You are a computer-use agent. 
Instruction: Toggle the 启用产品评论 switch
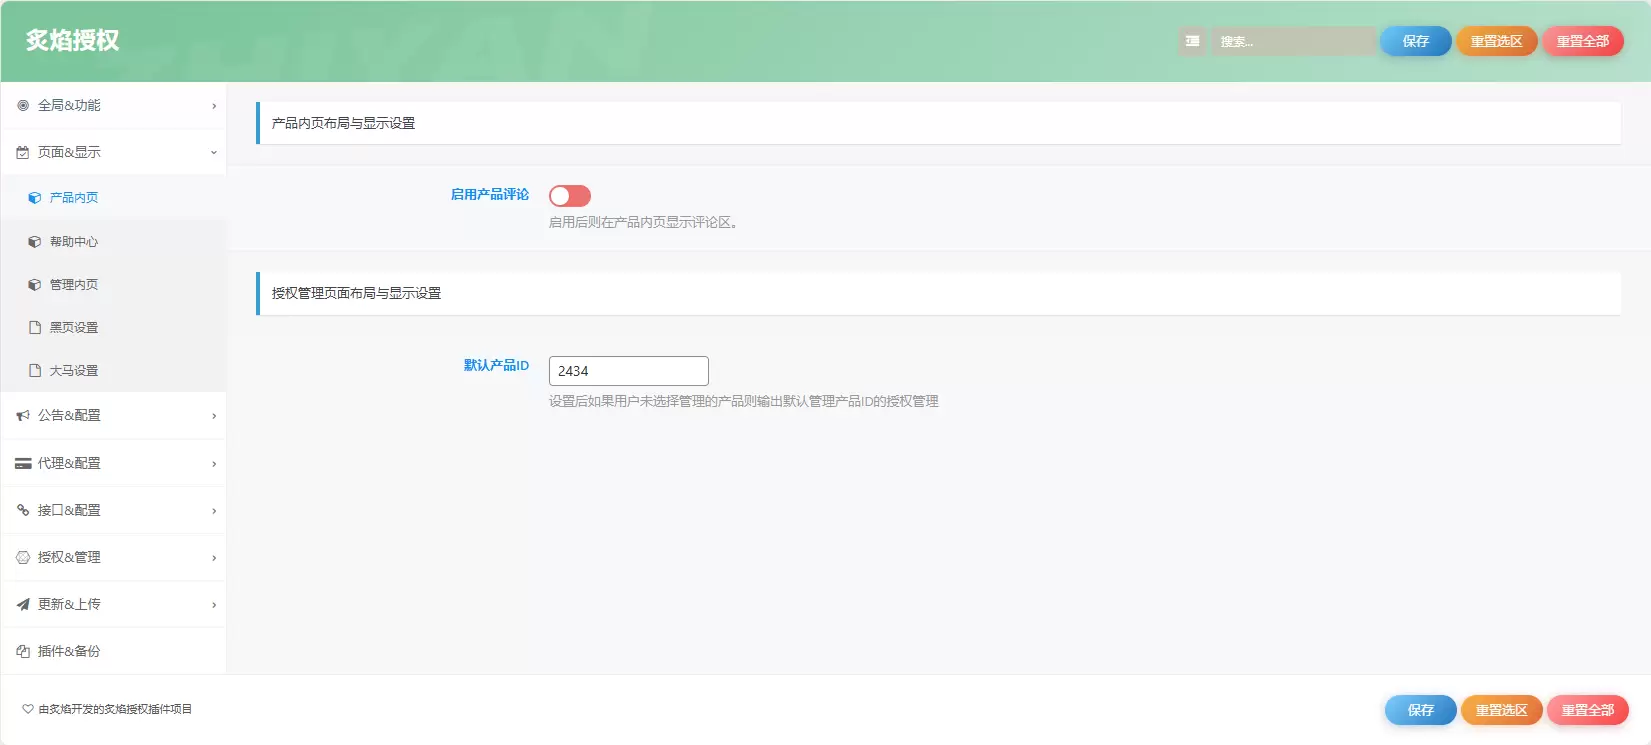570,196
